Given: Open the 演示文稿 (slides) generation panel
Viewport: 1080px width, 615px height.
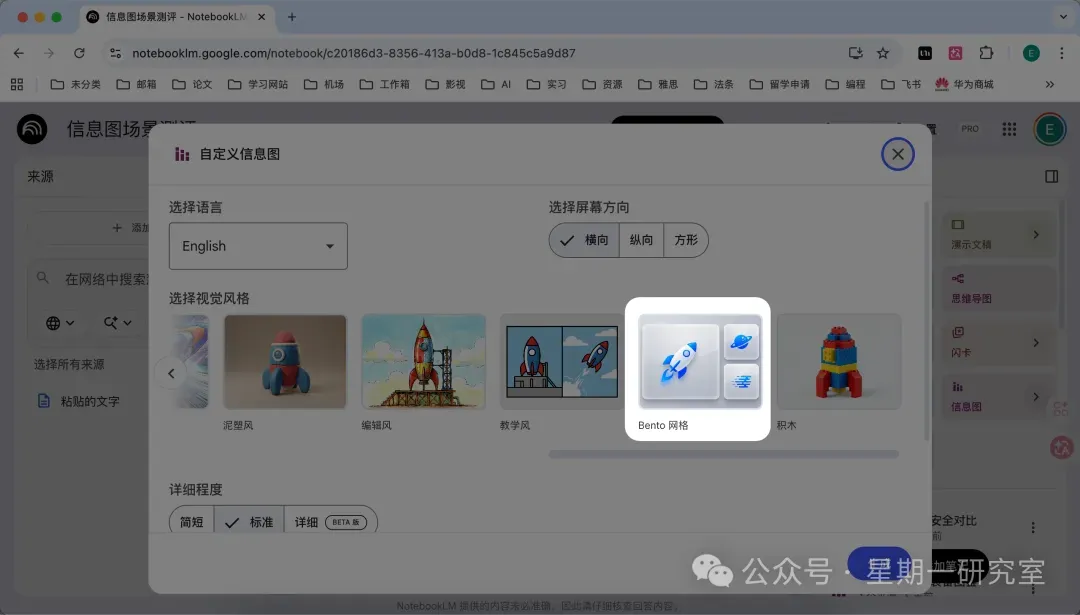Looking at the screenshot, I should 985,233.
